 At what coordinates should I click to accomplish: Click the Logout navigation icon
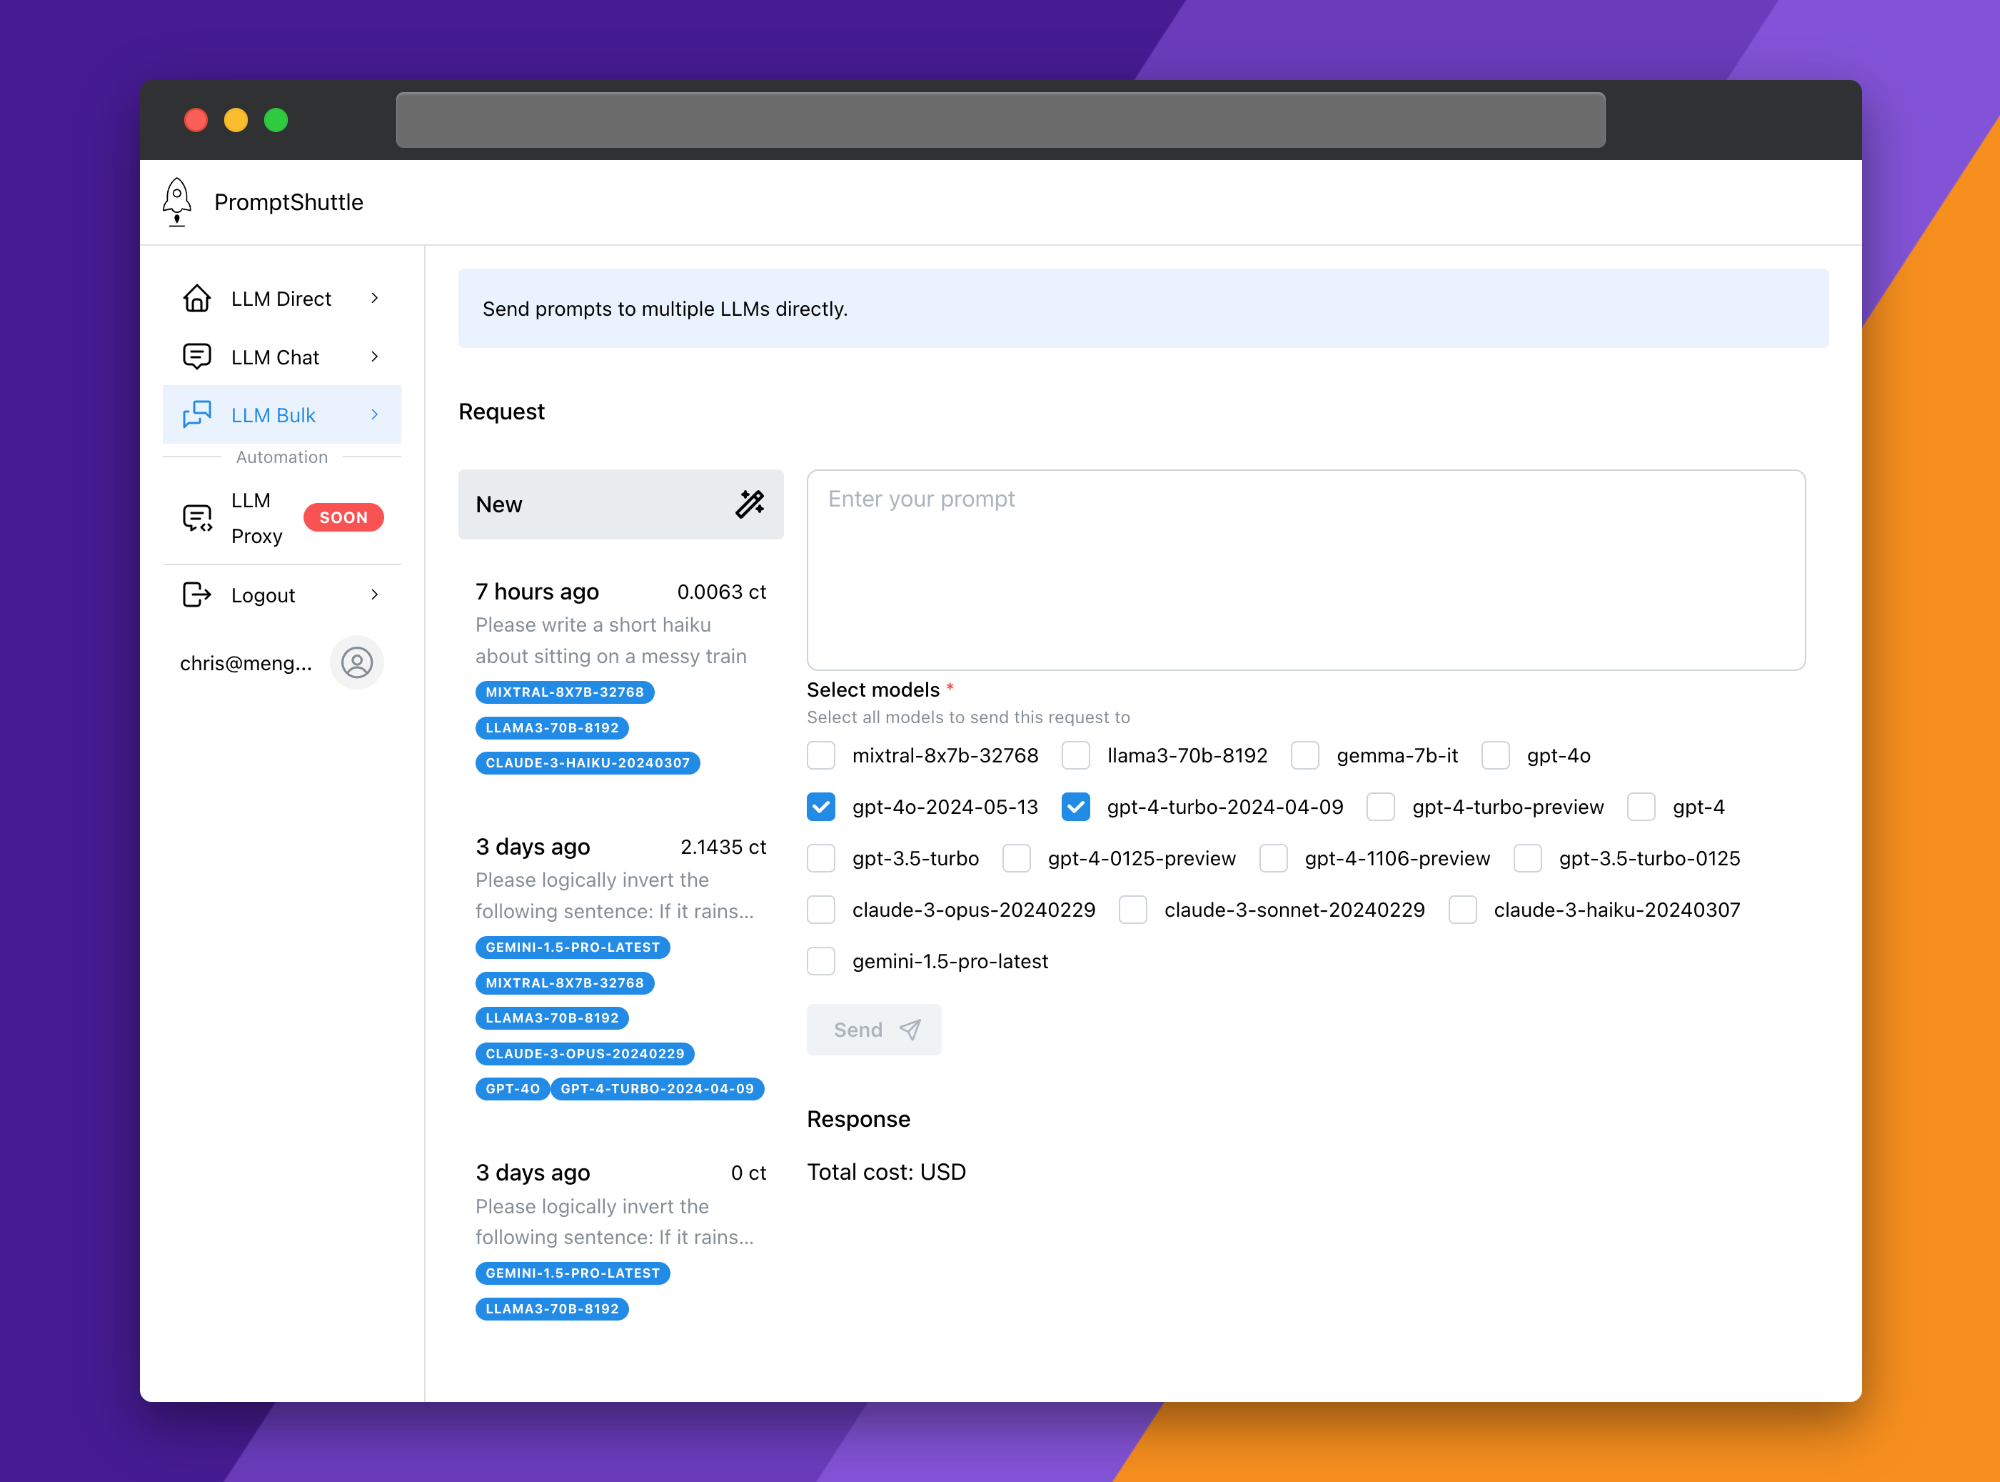coord(196,593)
